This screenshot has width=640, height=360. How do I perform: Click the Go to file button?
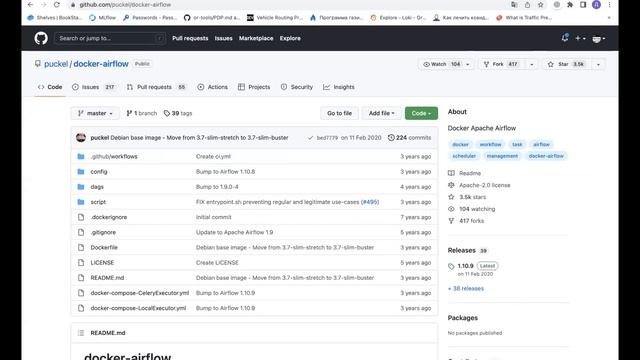pos(339,113)
